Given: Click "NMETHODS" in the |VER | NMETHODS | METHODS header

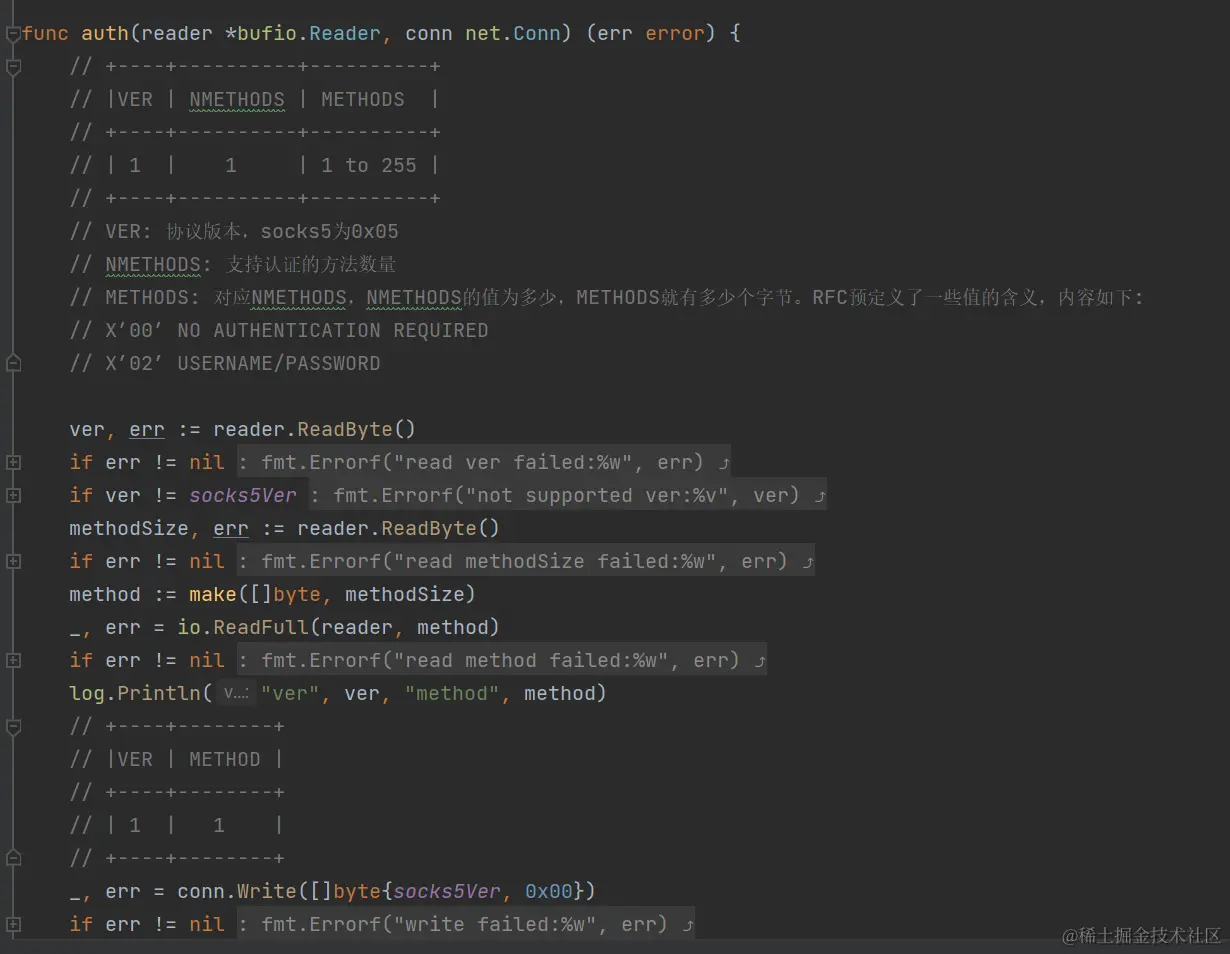Looking at the screenshot, I should click(x=237, y=99).
